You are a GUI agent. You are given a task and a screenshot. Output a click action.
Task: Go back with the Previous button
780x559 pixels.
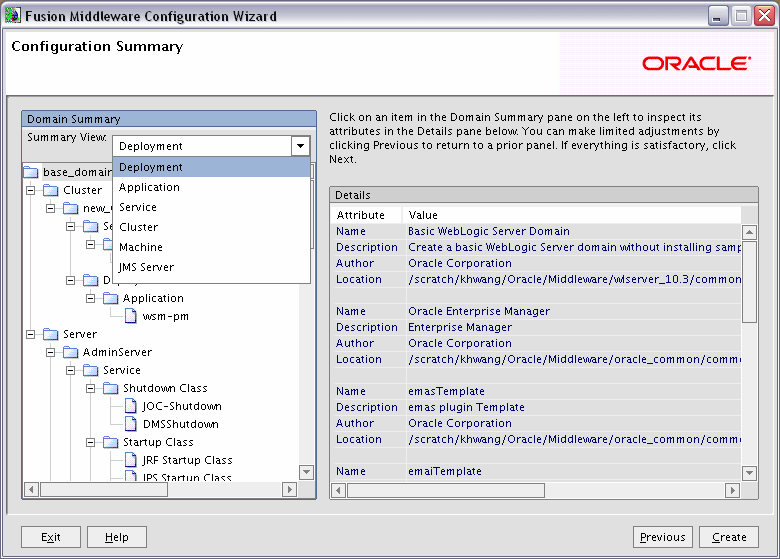click(663, 537)
